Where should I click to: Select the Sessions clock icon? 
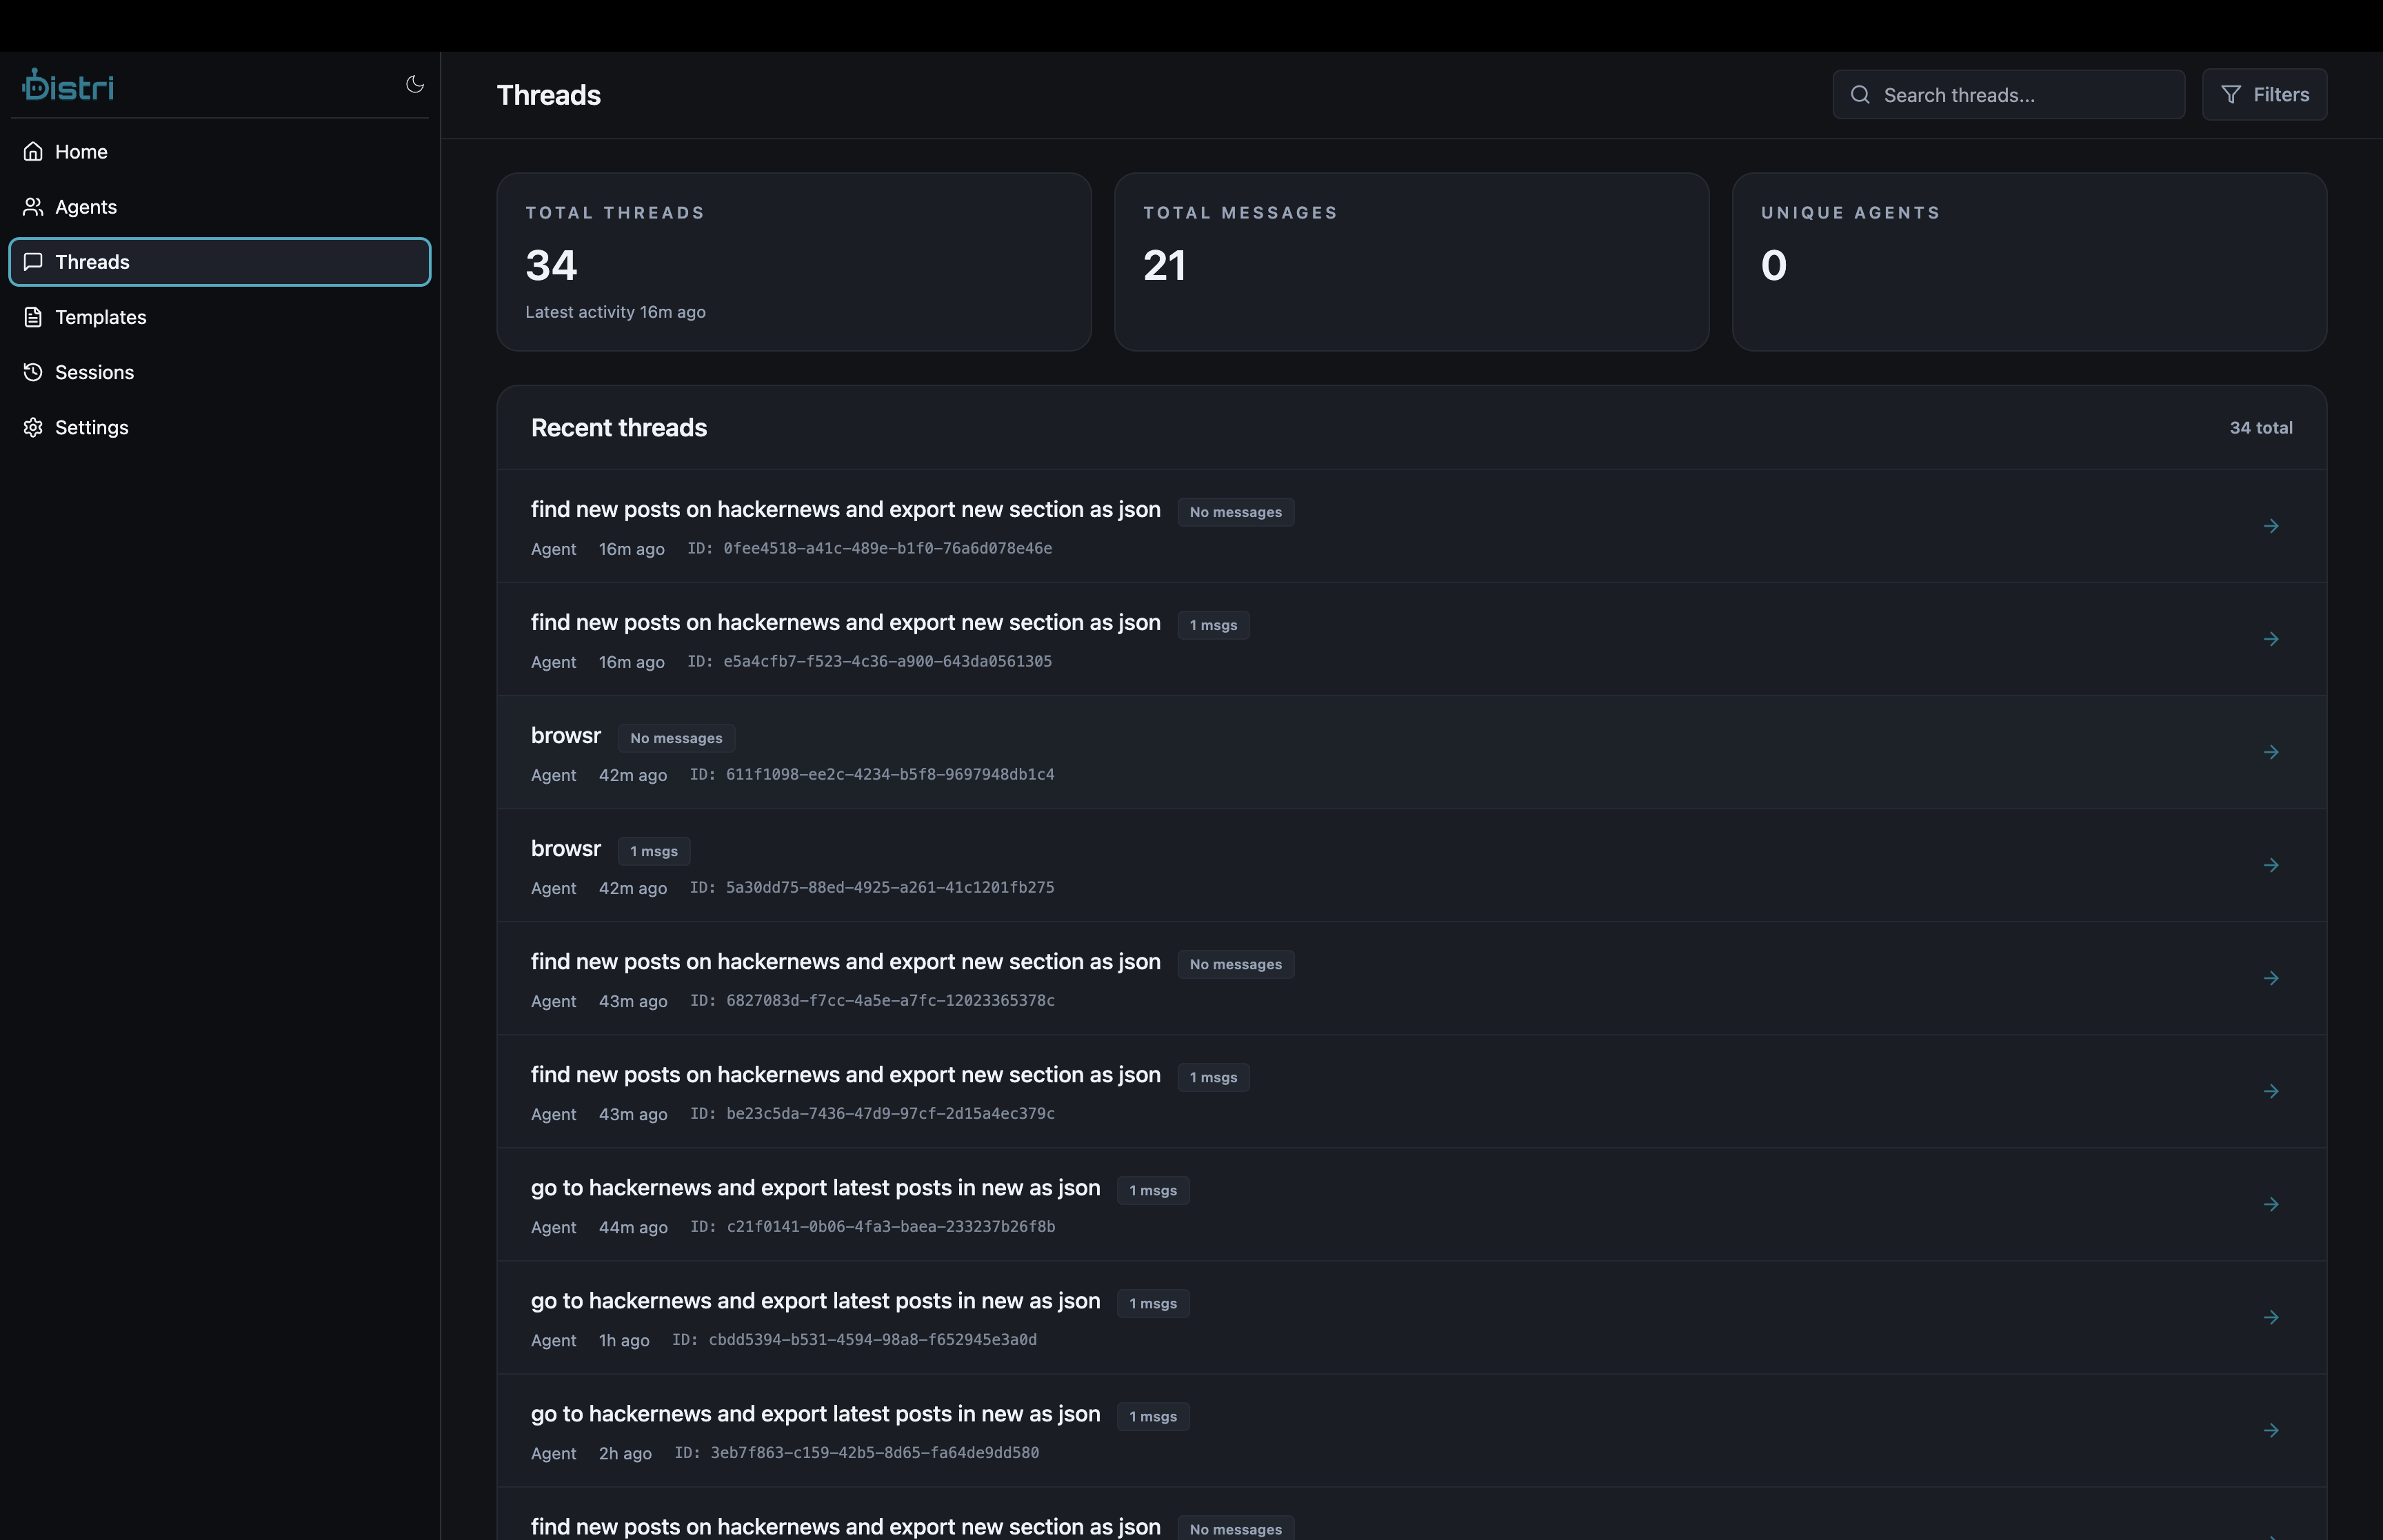pos(33,371)
